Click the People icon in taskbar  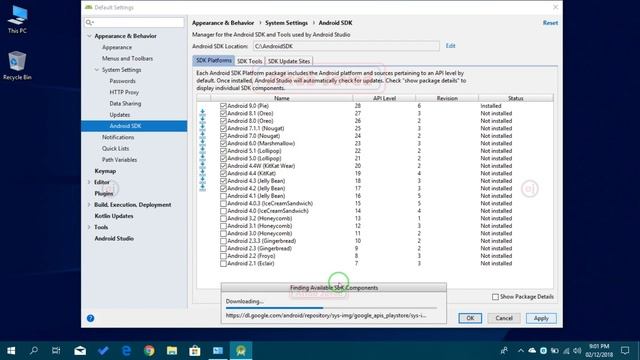coord(505,351)
